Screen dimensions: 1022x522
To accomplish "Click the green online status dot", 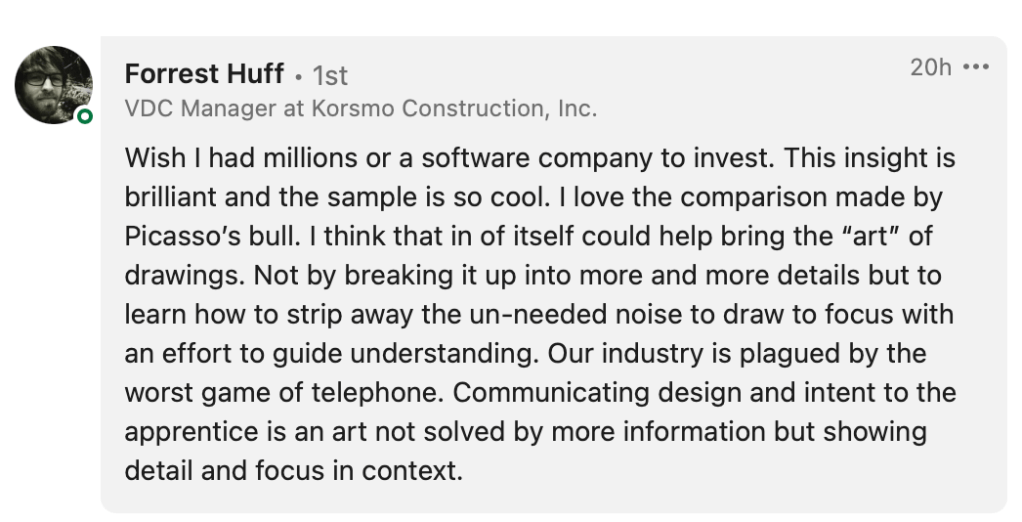I will [85, 117].
